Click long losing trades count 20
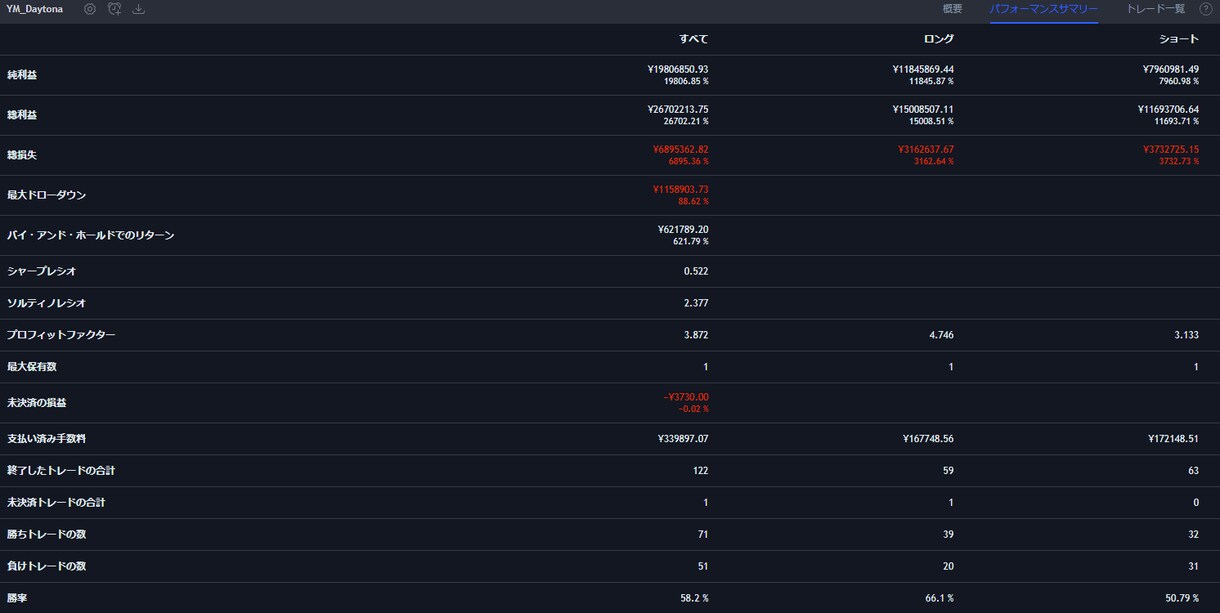Screen dimensions: 1220x613 [x=948, y=566]
